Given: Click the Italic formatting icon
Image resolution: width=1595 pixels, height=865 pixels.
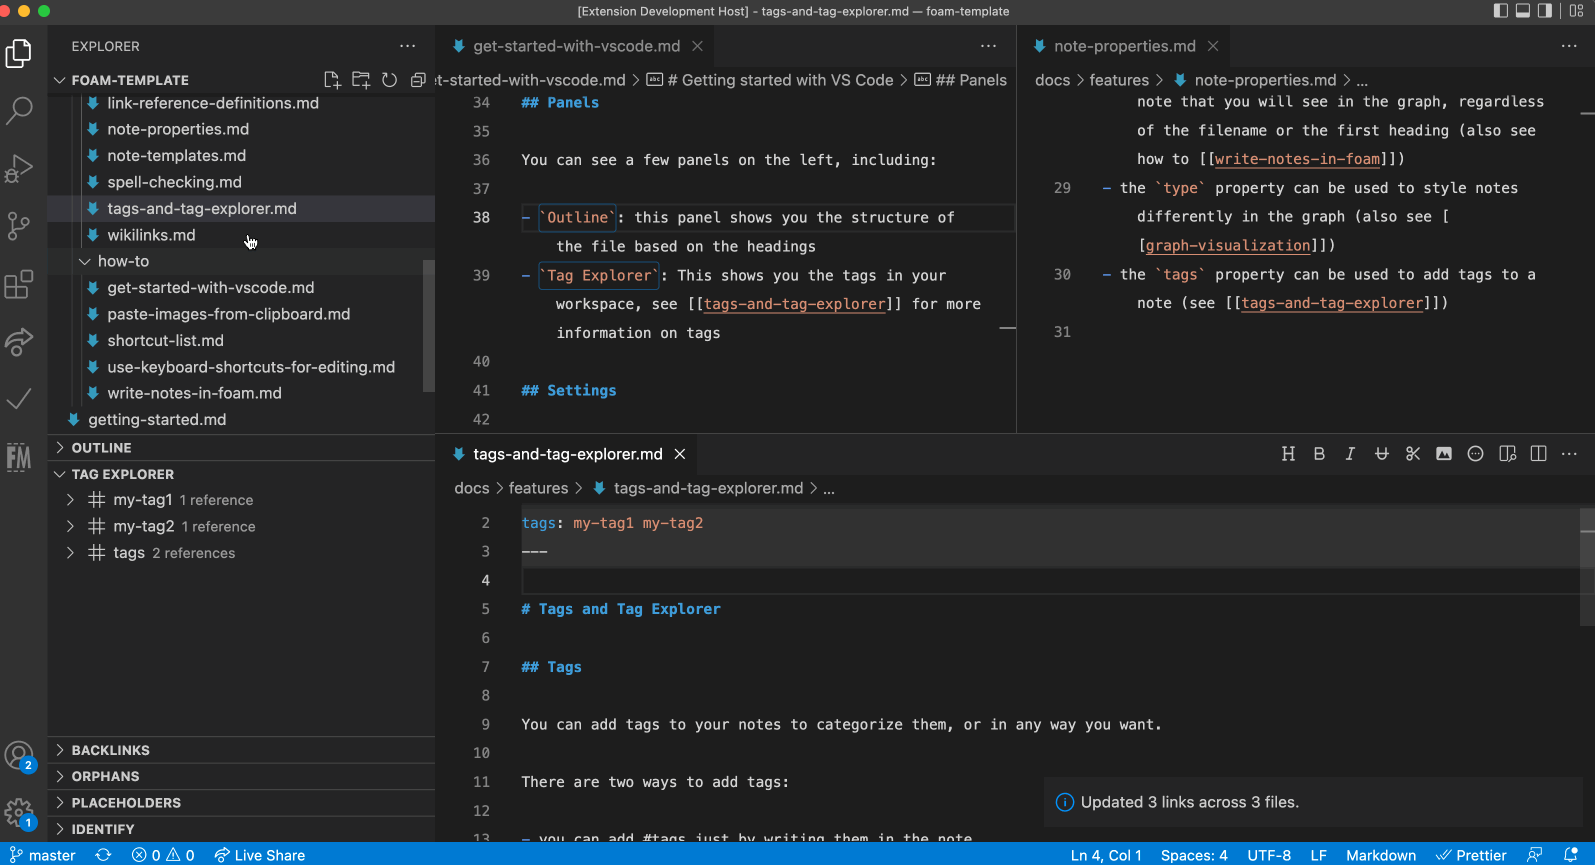Looking at the screenshot, I should pyautogui.click(x=1350, y=454).
